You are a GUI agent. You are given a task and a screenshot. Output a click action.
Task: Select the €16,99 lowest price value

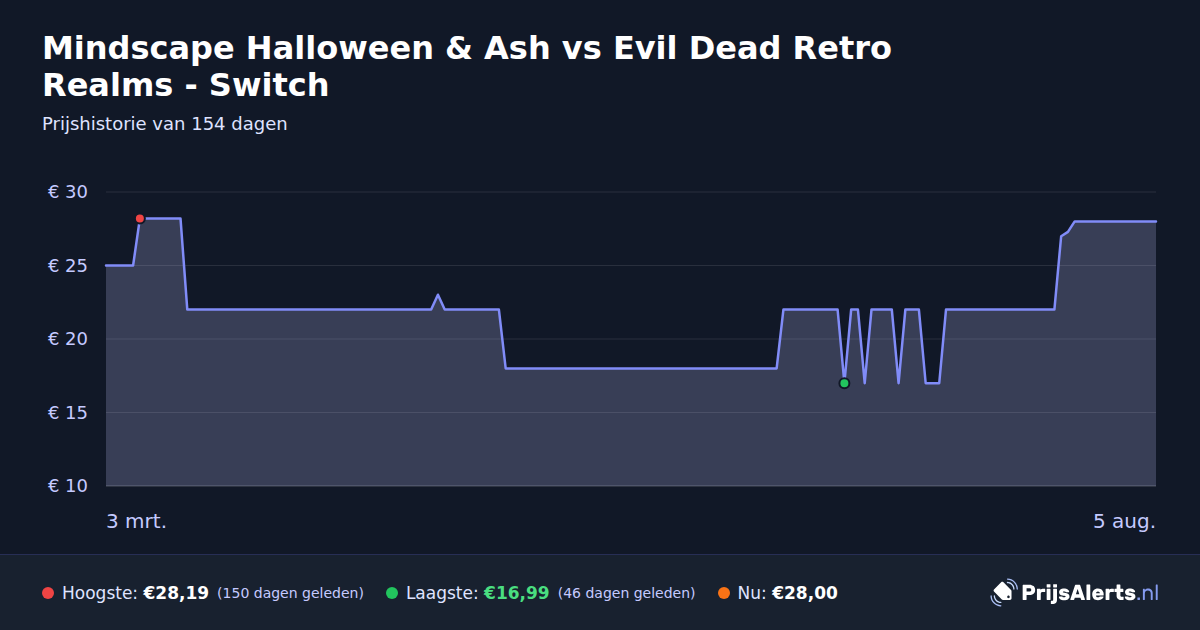click(516, 593)
